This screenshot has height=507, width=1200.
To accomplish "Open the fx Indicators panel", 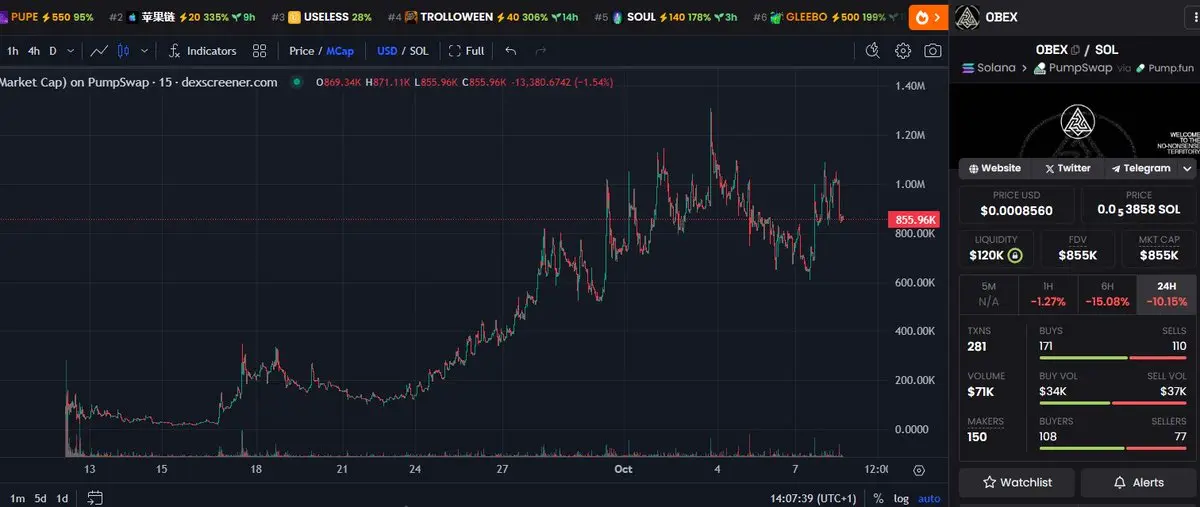I will (x=203, y=51).
